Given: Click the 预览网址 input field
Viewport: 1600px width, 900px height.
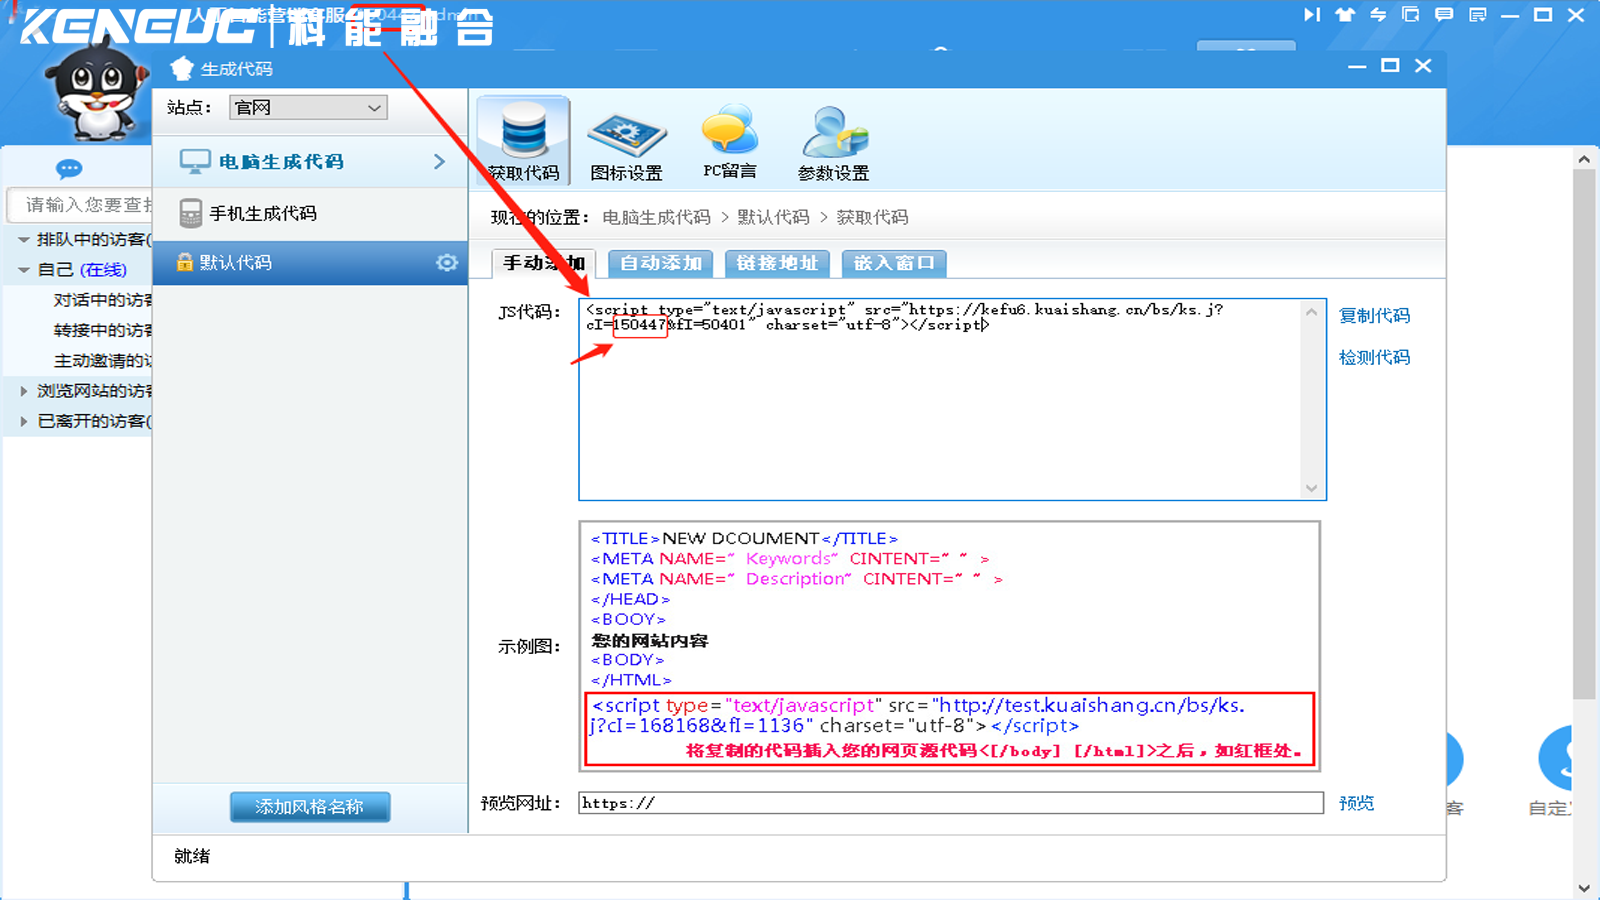Looking at the screenshot, I should click(x=951, y=803).
